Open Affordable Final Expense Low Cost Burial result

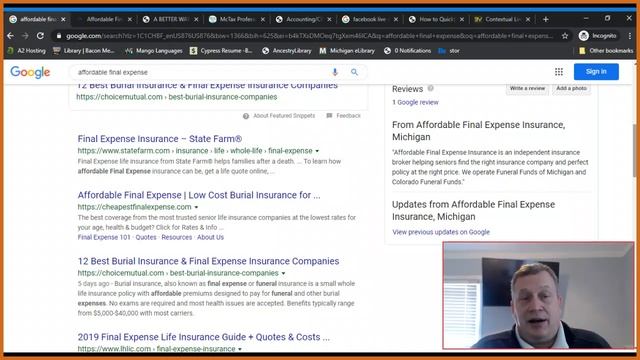pos(199,195)
